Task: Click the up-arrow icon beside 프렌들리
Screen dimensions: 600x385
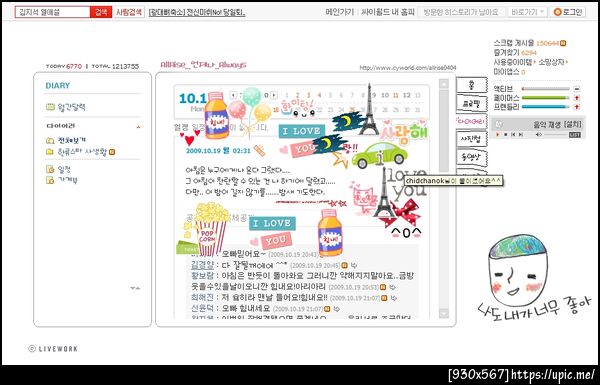Action: pyautogui.click(x=577, y=107)
